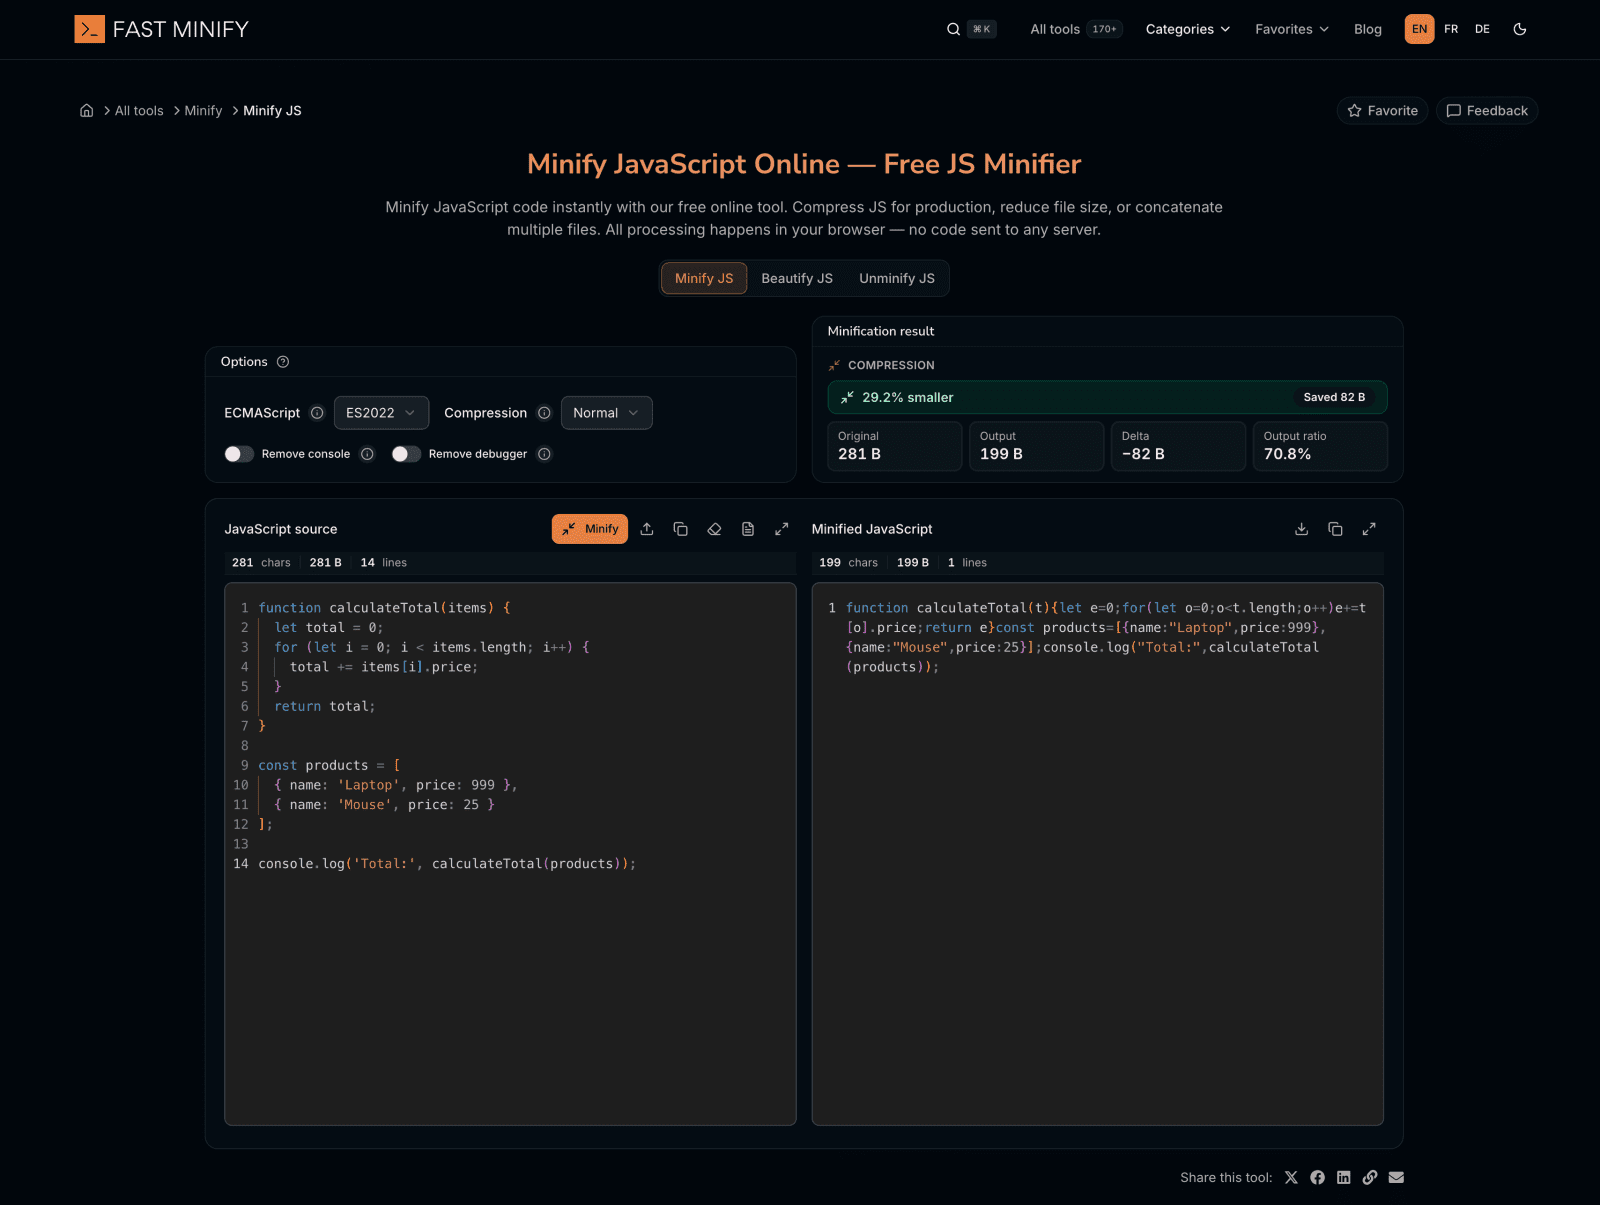Expand the Favorites menu
Image resolution: width=1600 pixels, height=1205 pixels.
(1292, 29)
